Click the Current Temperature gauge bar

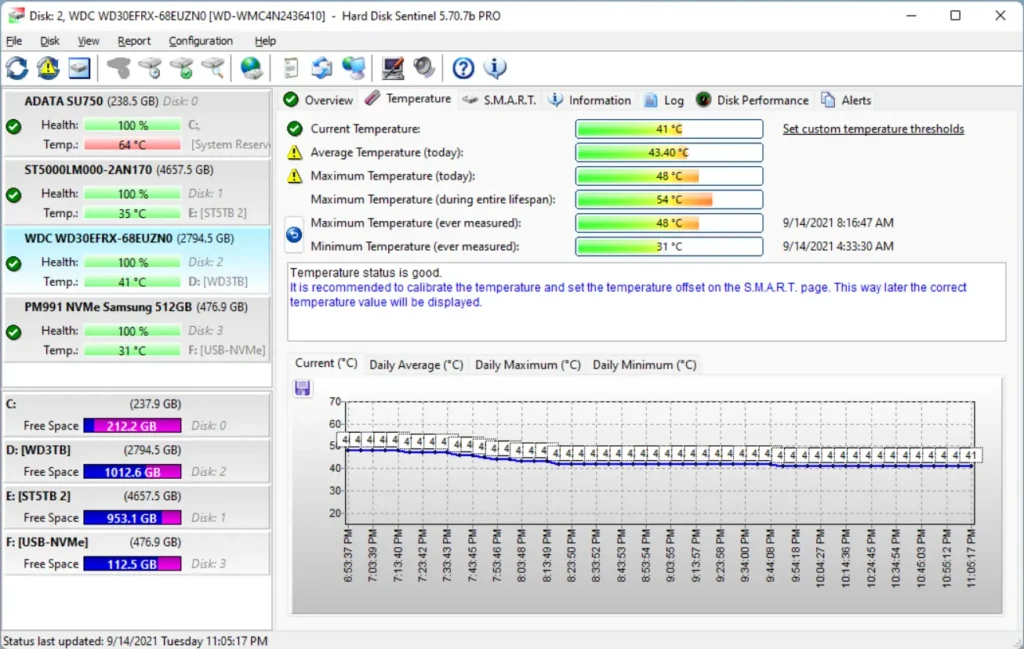point(668,128)
